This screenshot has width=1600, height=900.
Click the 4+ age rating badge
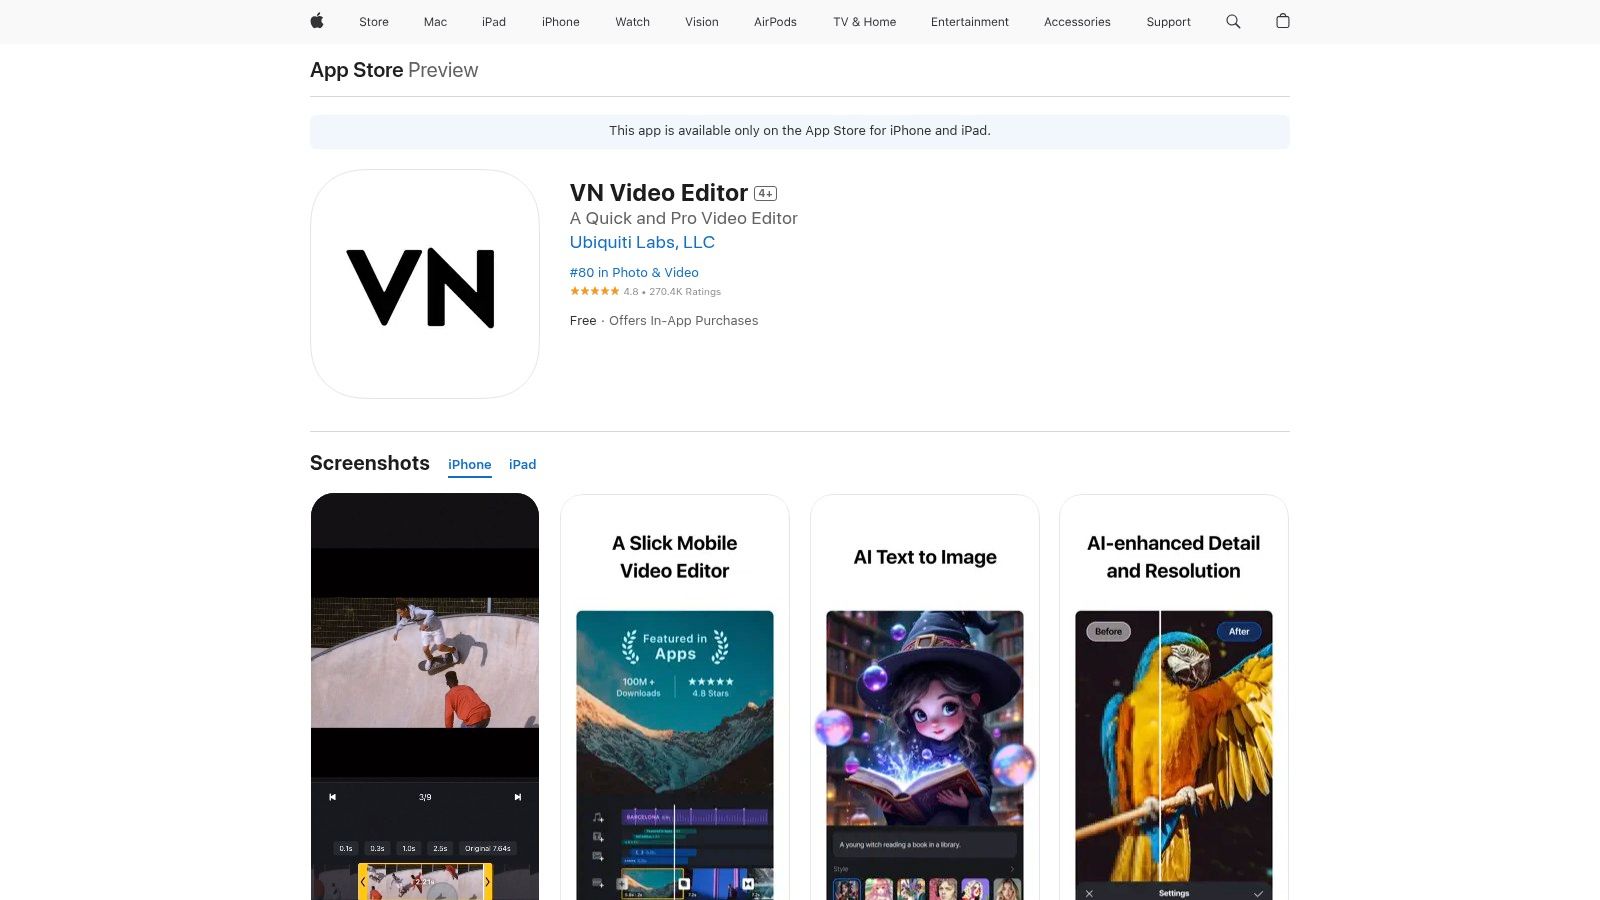point(765,194)
